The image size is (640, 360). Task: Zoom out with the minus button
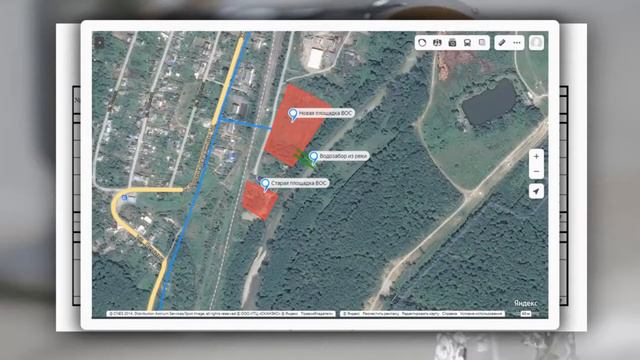click(x=536, y=171)
